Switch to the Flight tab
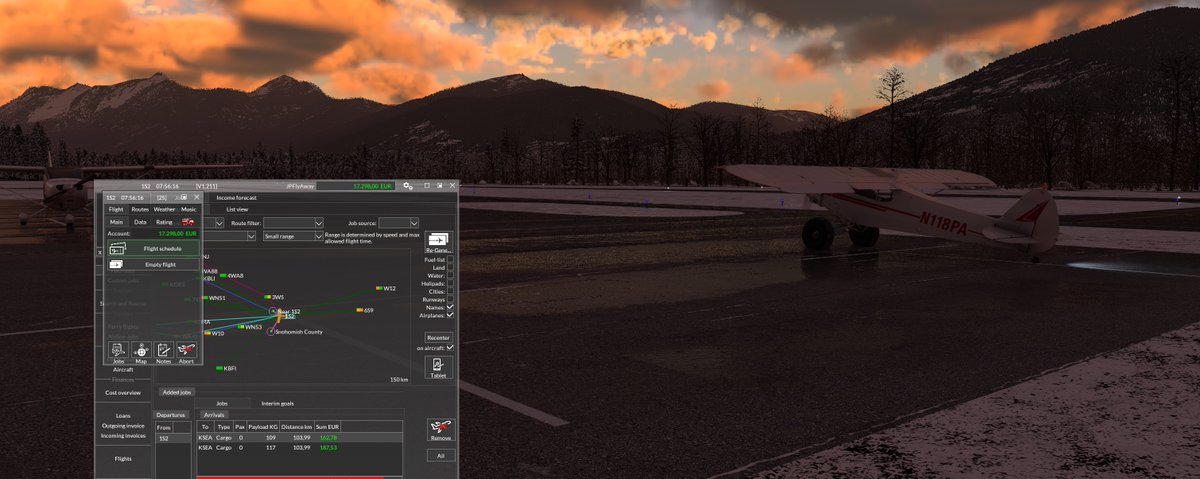 (x=116, y=209)
